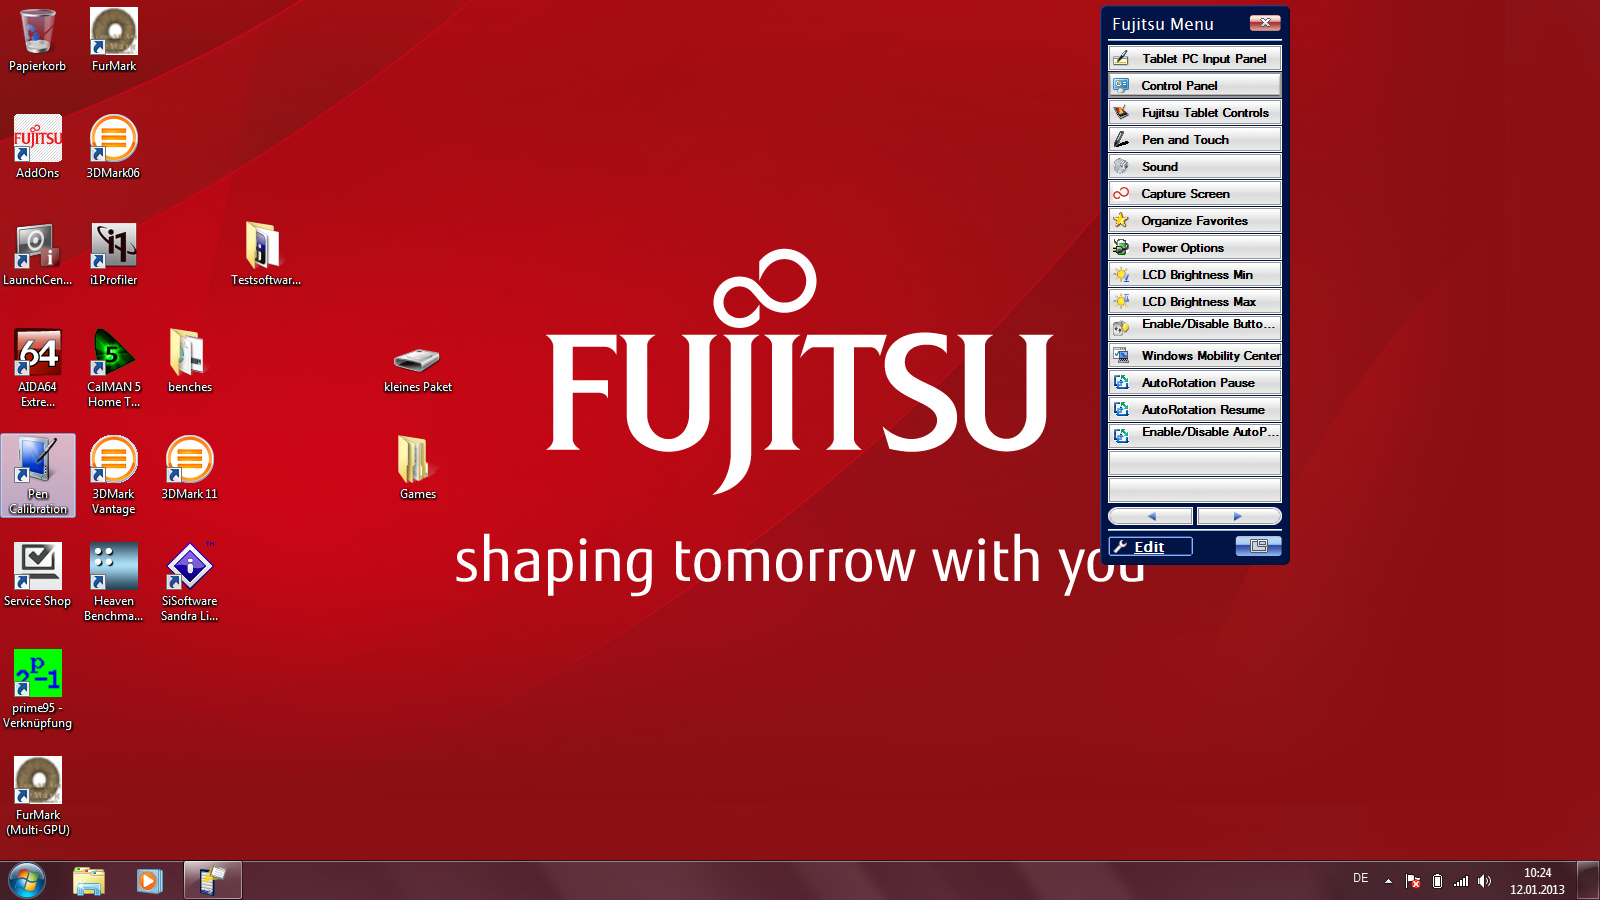1600x900 pixels.
Task: Open Windows Mobility Center entry
Action: click(x=1195, y=355)
